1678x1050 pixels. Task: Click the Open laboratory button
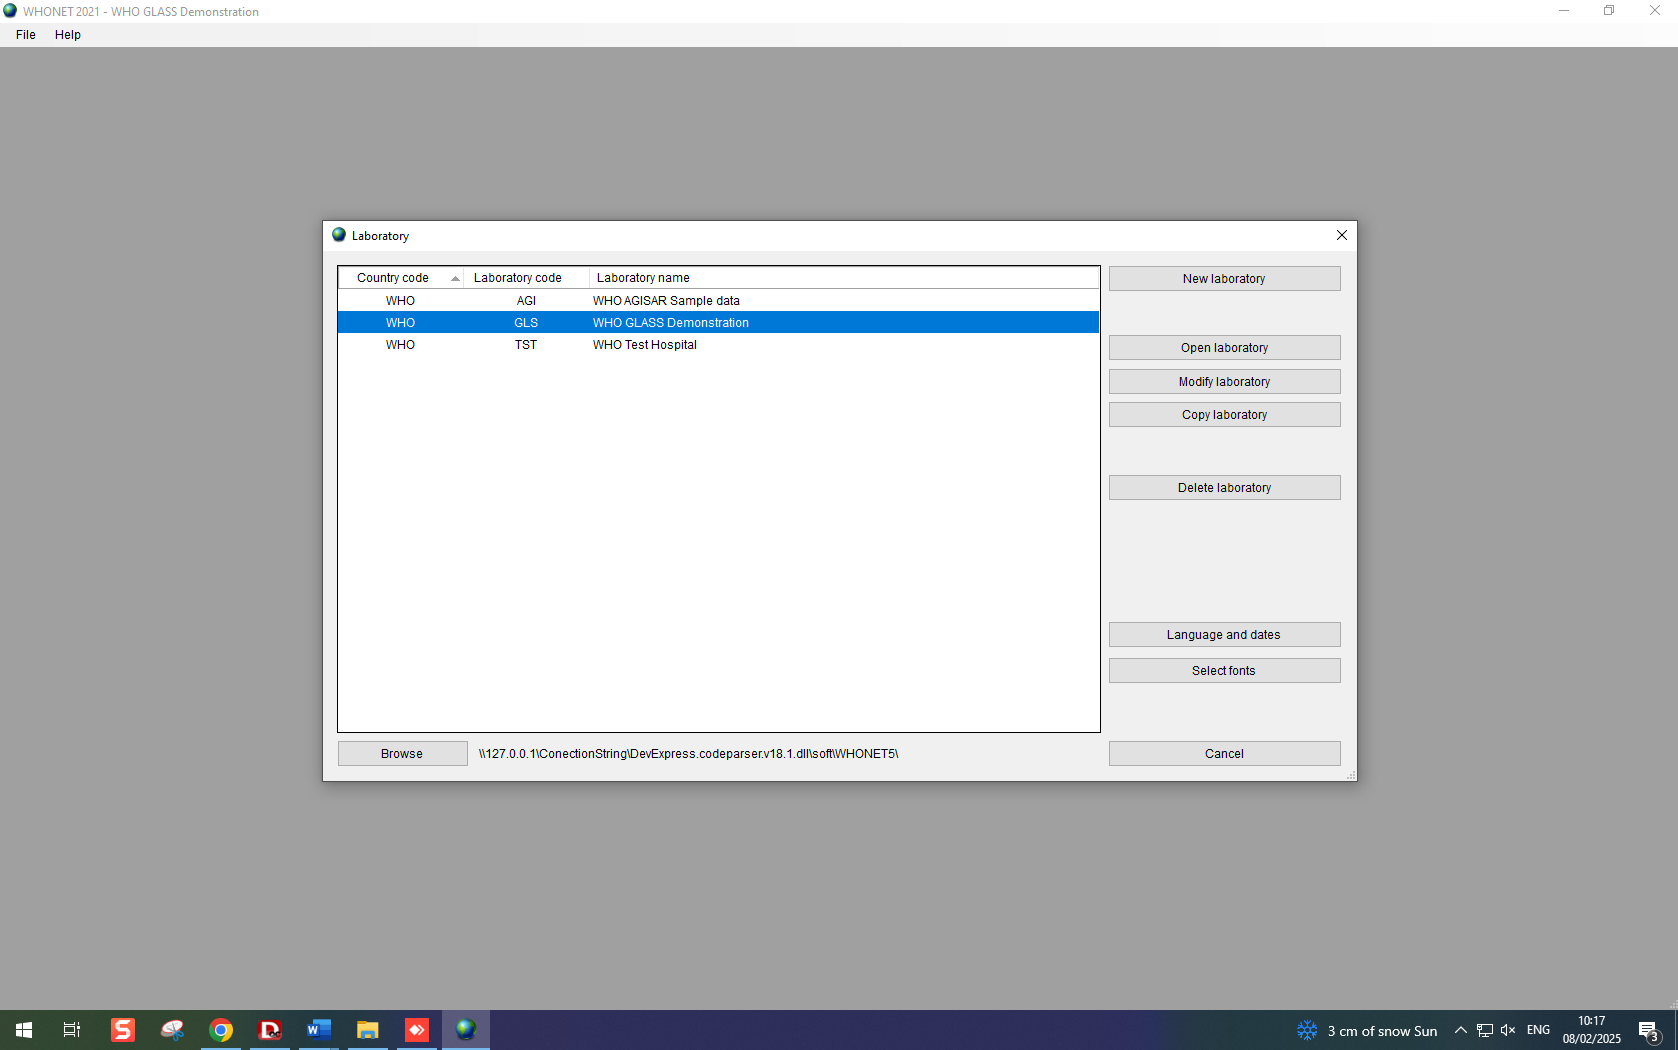coord(1224,348)
